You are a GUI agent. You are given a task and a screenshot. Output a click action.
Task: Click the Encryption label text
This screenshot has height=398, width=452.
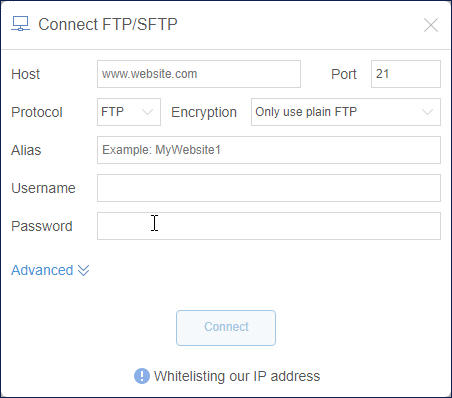(204, 112)
